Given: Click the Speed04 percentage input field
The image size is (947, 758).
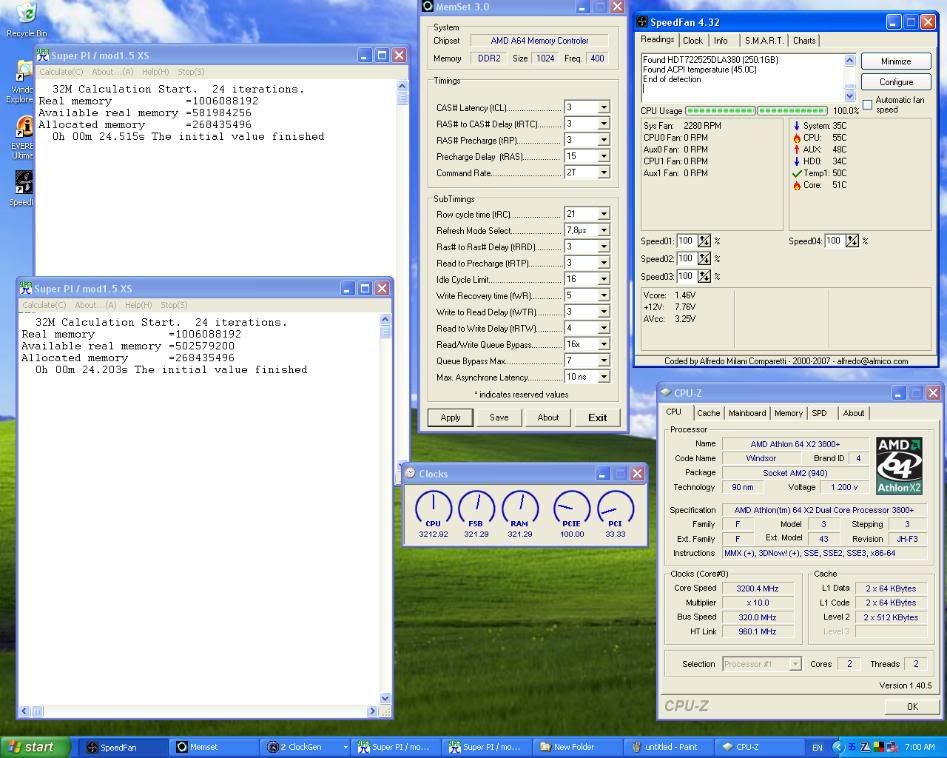Looking at the screenshot, I should (834, 241).
